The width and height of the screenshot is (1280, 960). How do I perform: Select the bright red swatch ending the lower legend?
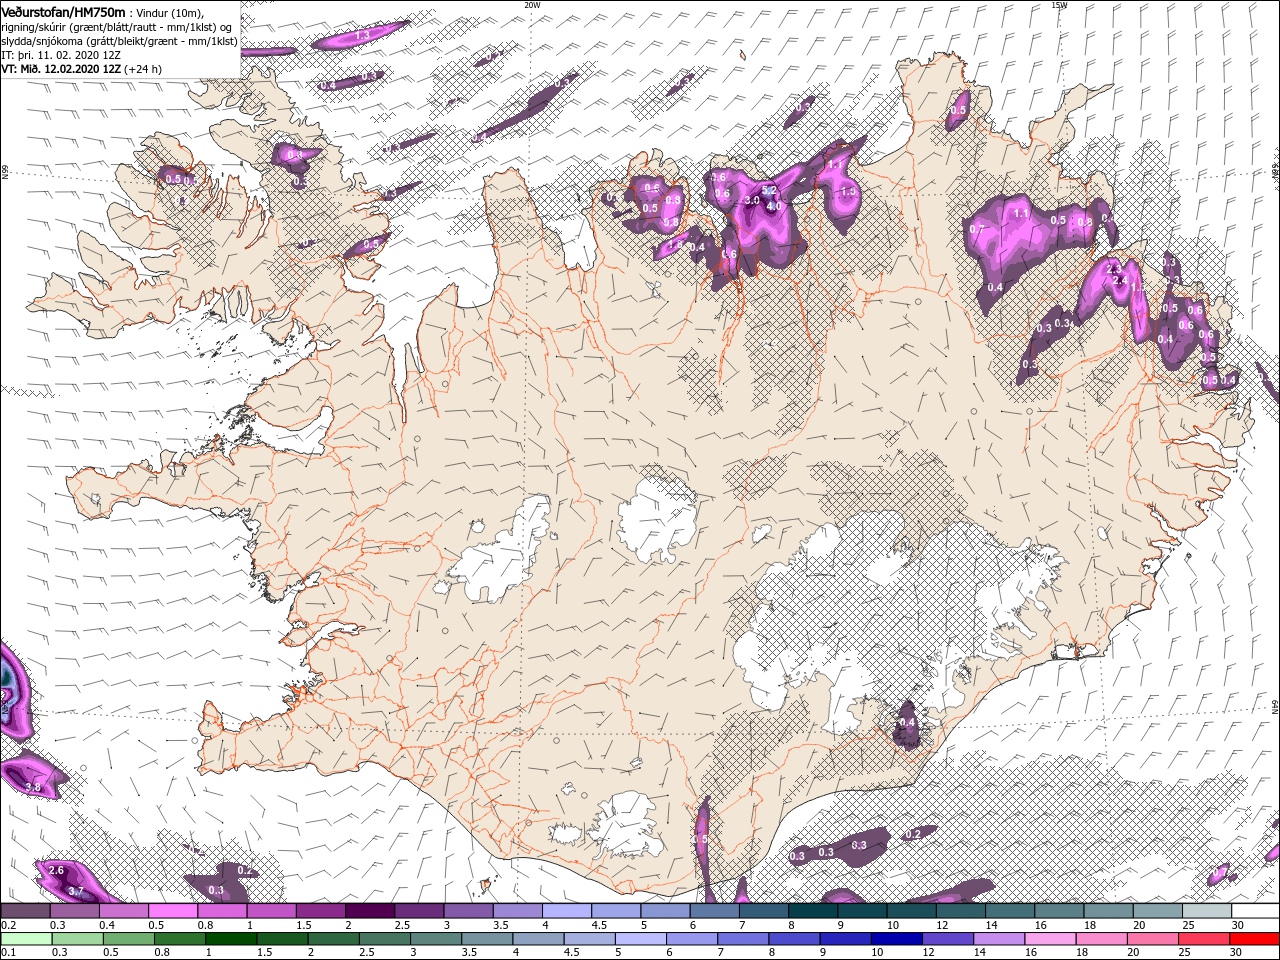[1255, 939]
